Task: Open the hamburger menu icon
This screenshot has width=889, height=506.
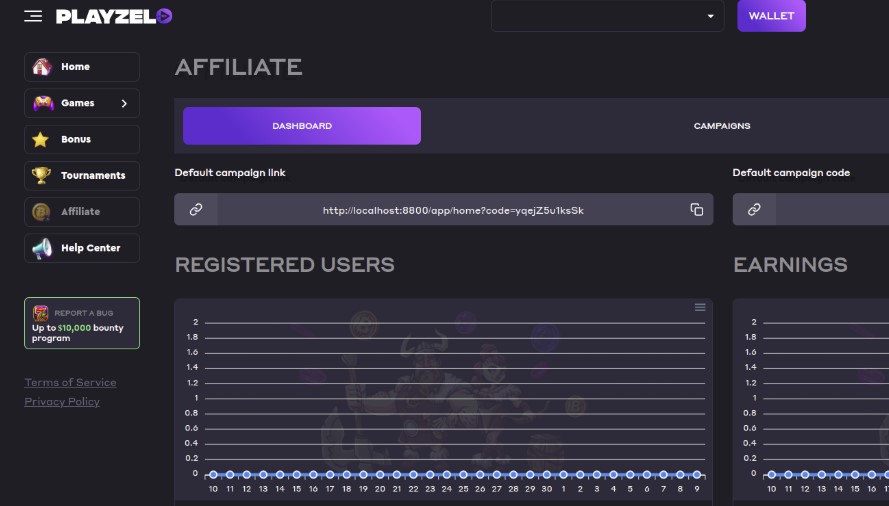Action: 33,16
